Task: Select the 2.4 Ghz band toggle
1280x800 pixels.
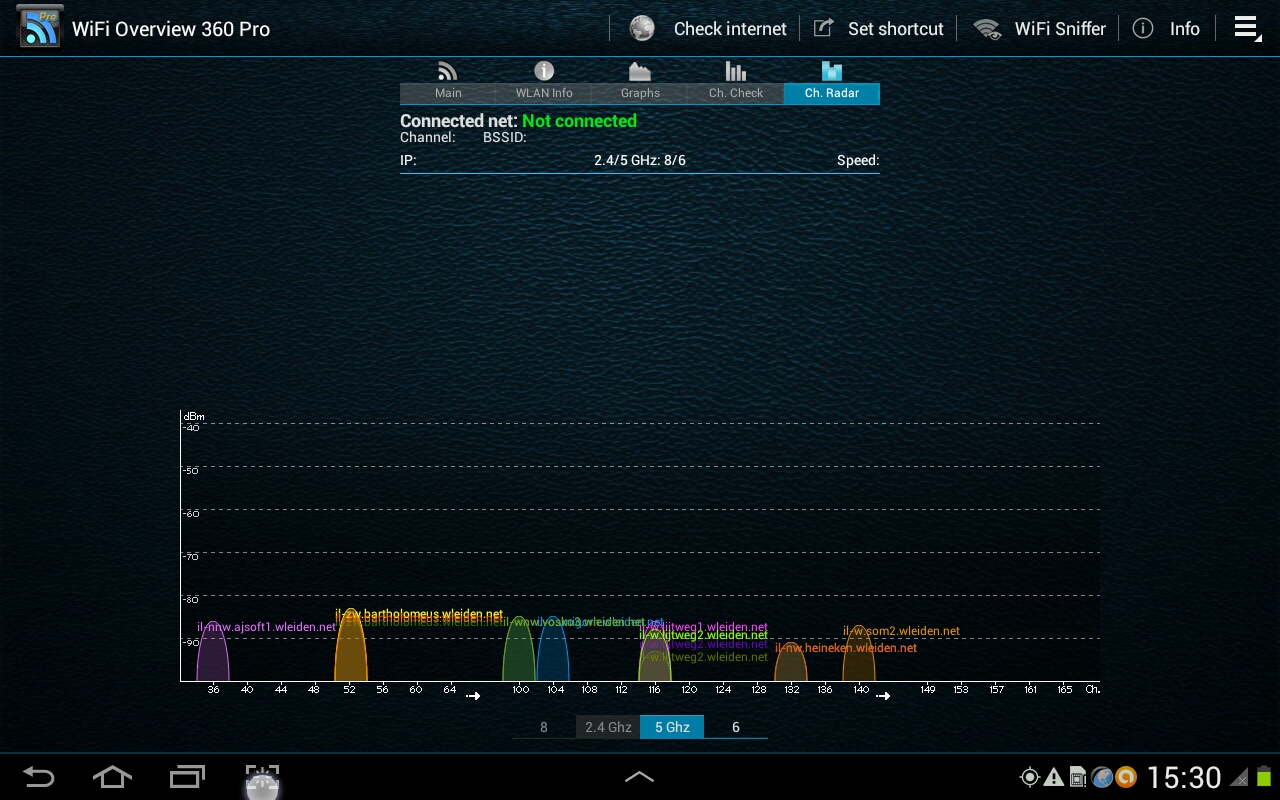Action: (x=608, y=727)
